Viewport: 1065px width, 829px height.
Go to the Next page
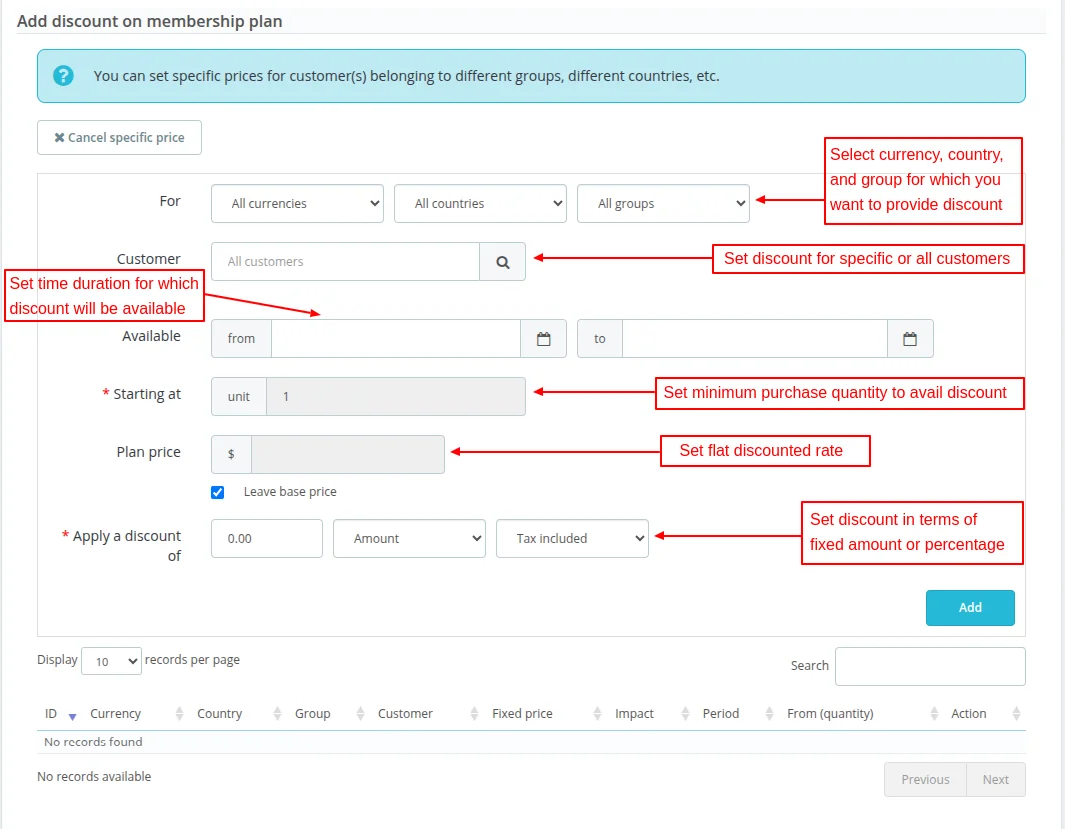click(995, 780)
